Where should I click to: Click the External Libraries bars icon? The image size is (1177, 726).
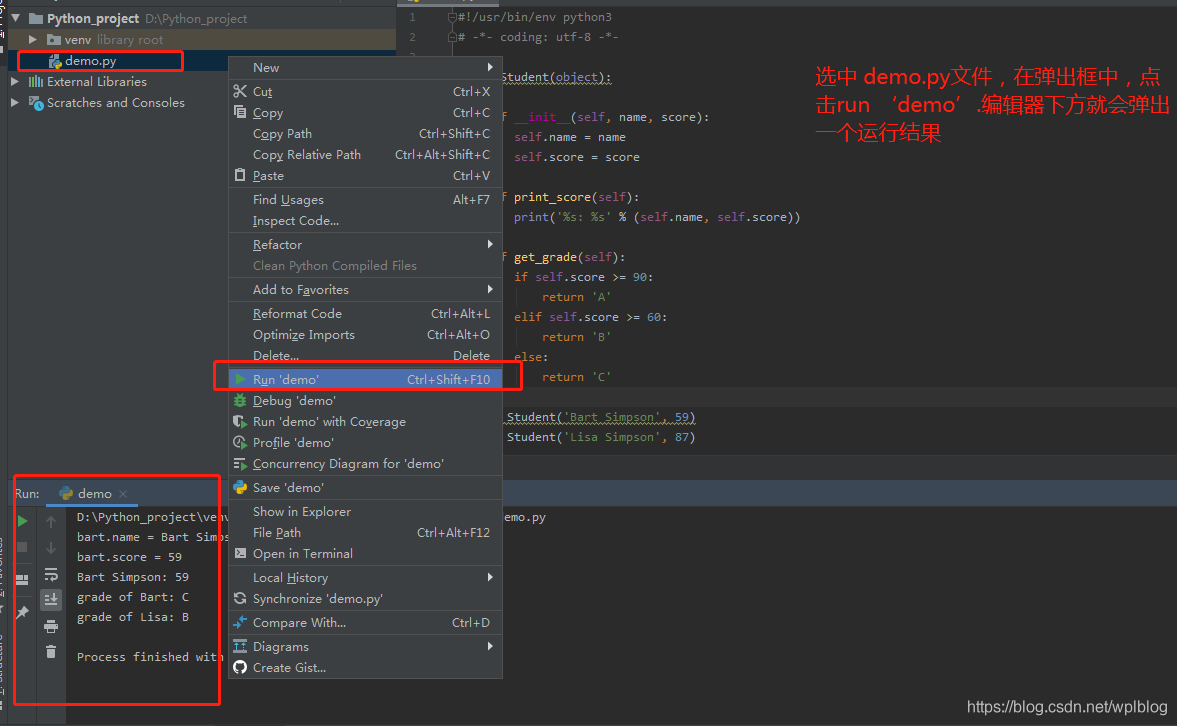pos(35,81)
